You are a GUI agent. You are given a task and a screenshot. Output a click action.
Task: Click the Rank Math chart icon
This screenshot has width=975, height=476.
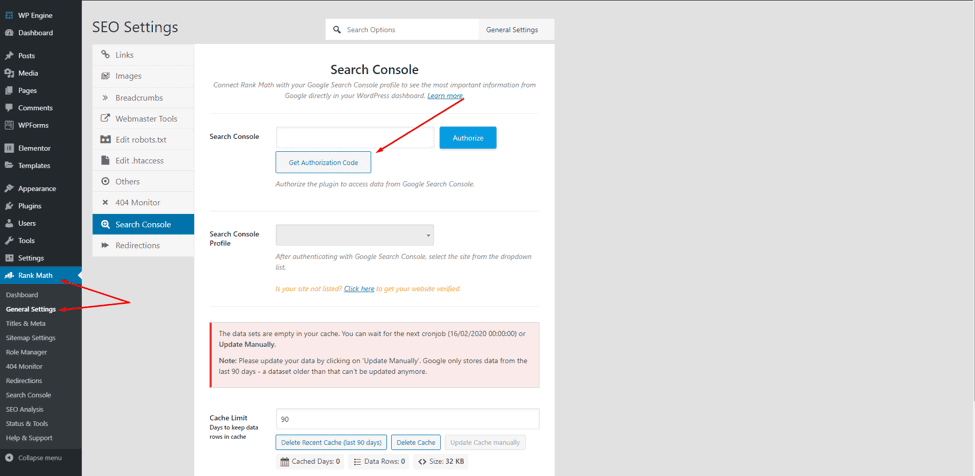[9, 275]
